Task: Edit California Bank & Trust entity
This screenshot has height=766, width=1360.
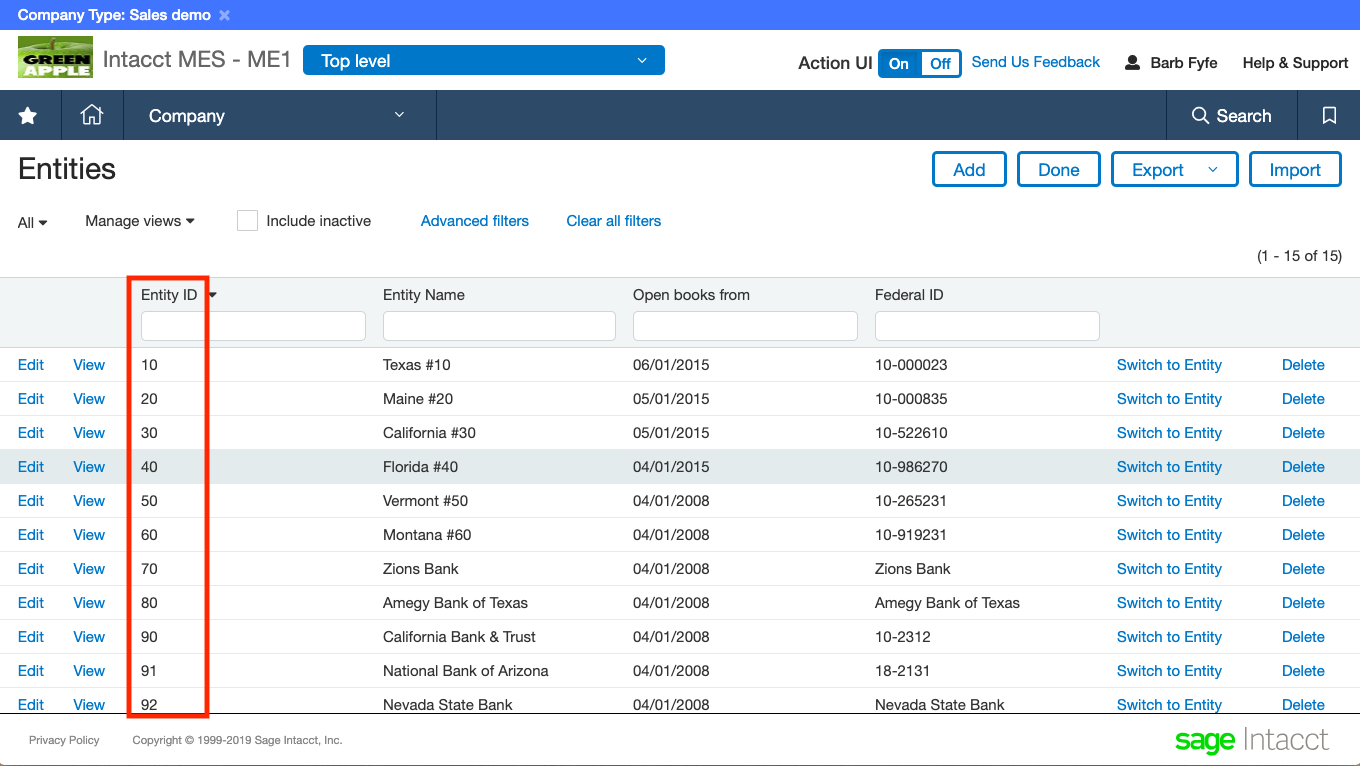Action: pos(31,637)
